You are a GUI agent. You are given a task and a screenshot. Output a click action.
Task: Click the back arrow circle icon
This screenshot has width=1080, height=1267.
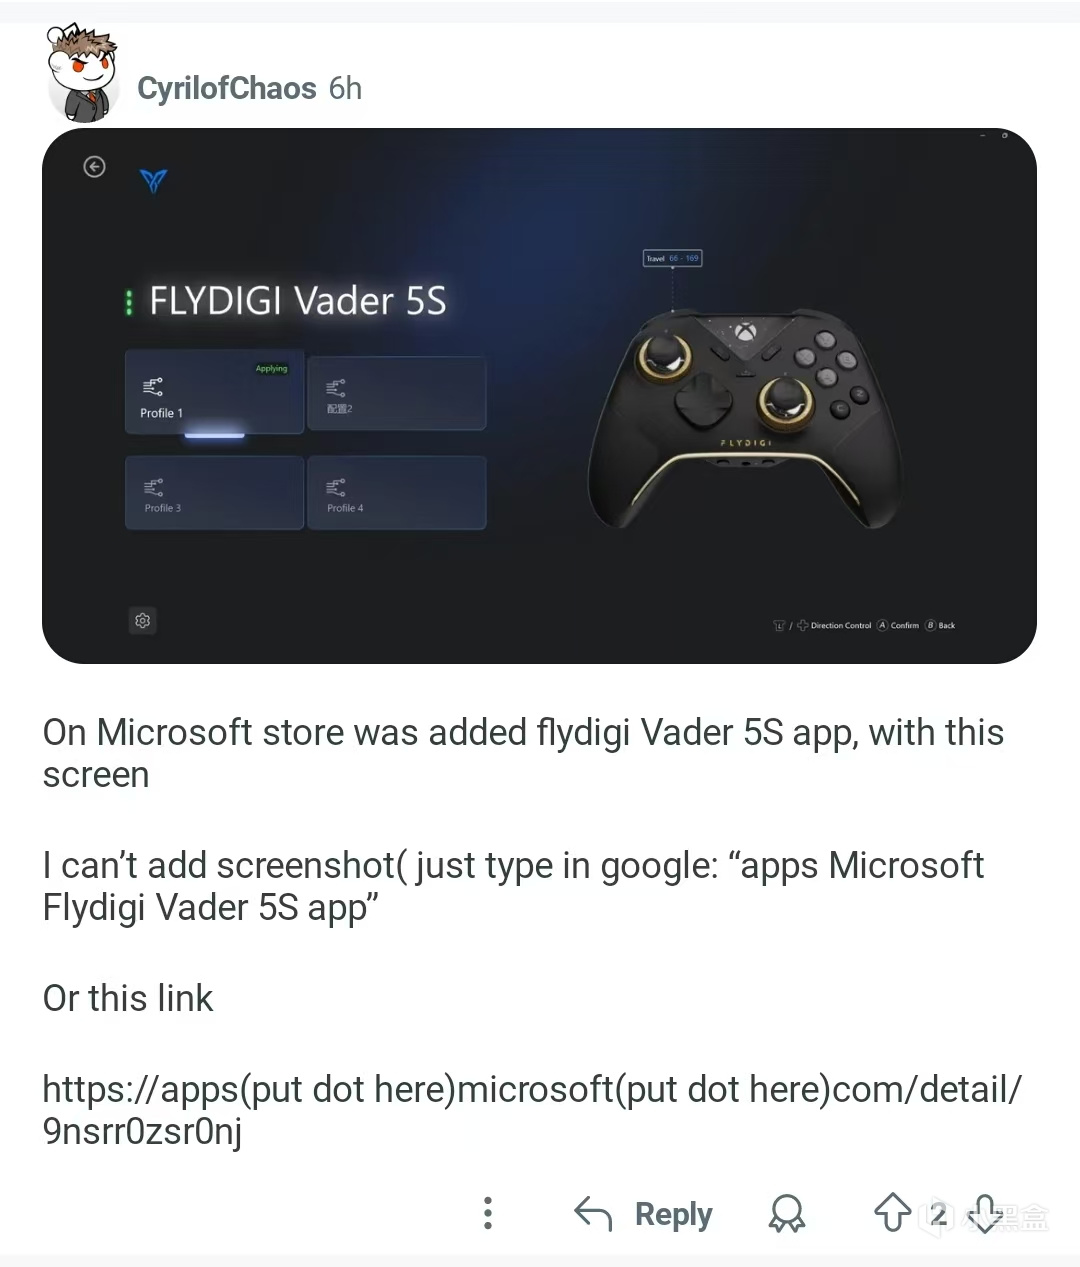click(94, 167)
